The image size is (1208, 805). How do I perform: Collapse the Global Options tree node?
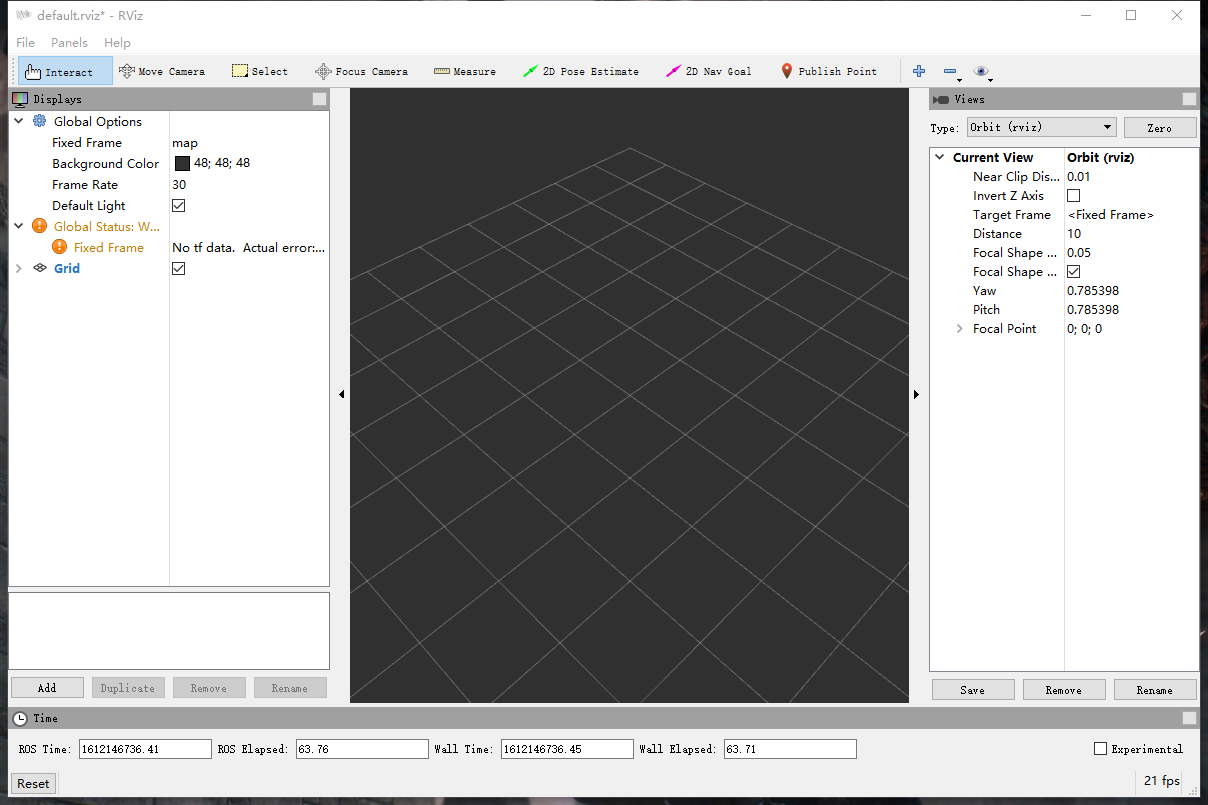pyautogui.click(x=19, y=121)
